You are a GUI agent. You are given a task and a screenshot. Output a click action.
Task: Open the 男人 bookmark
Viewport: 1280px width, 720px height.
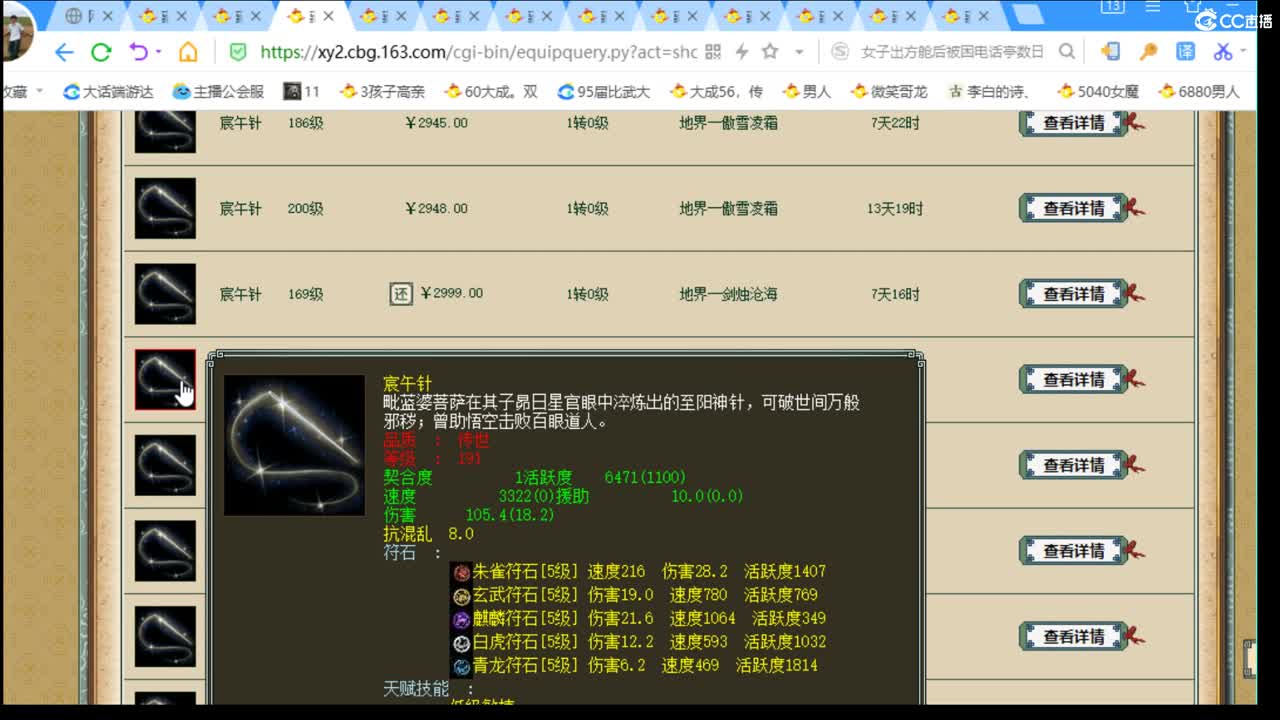(x=806, y=91)
